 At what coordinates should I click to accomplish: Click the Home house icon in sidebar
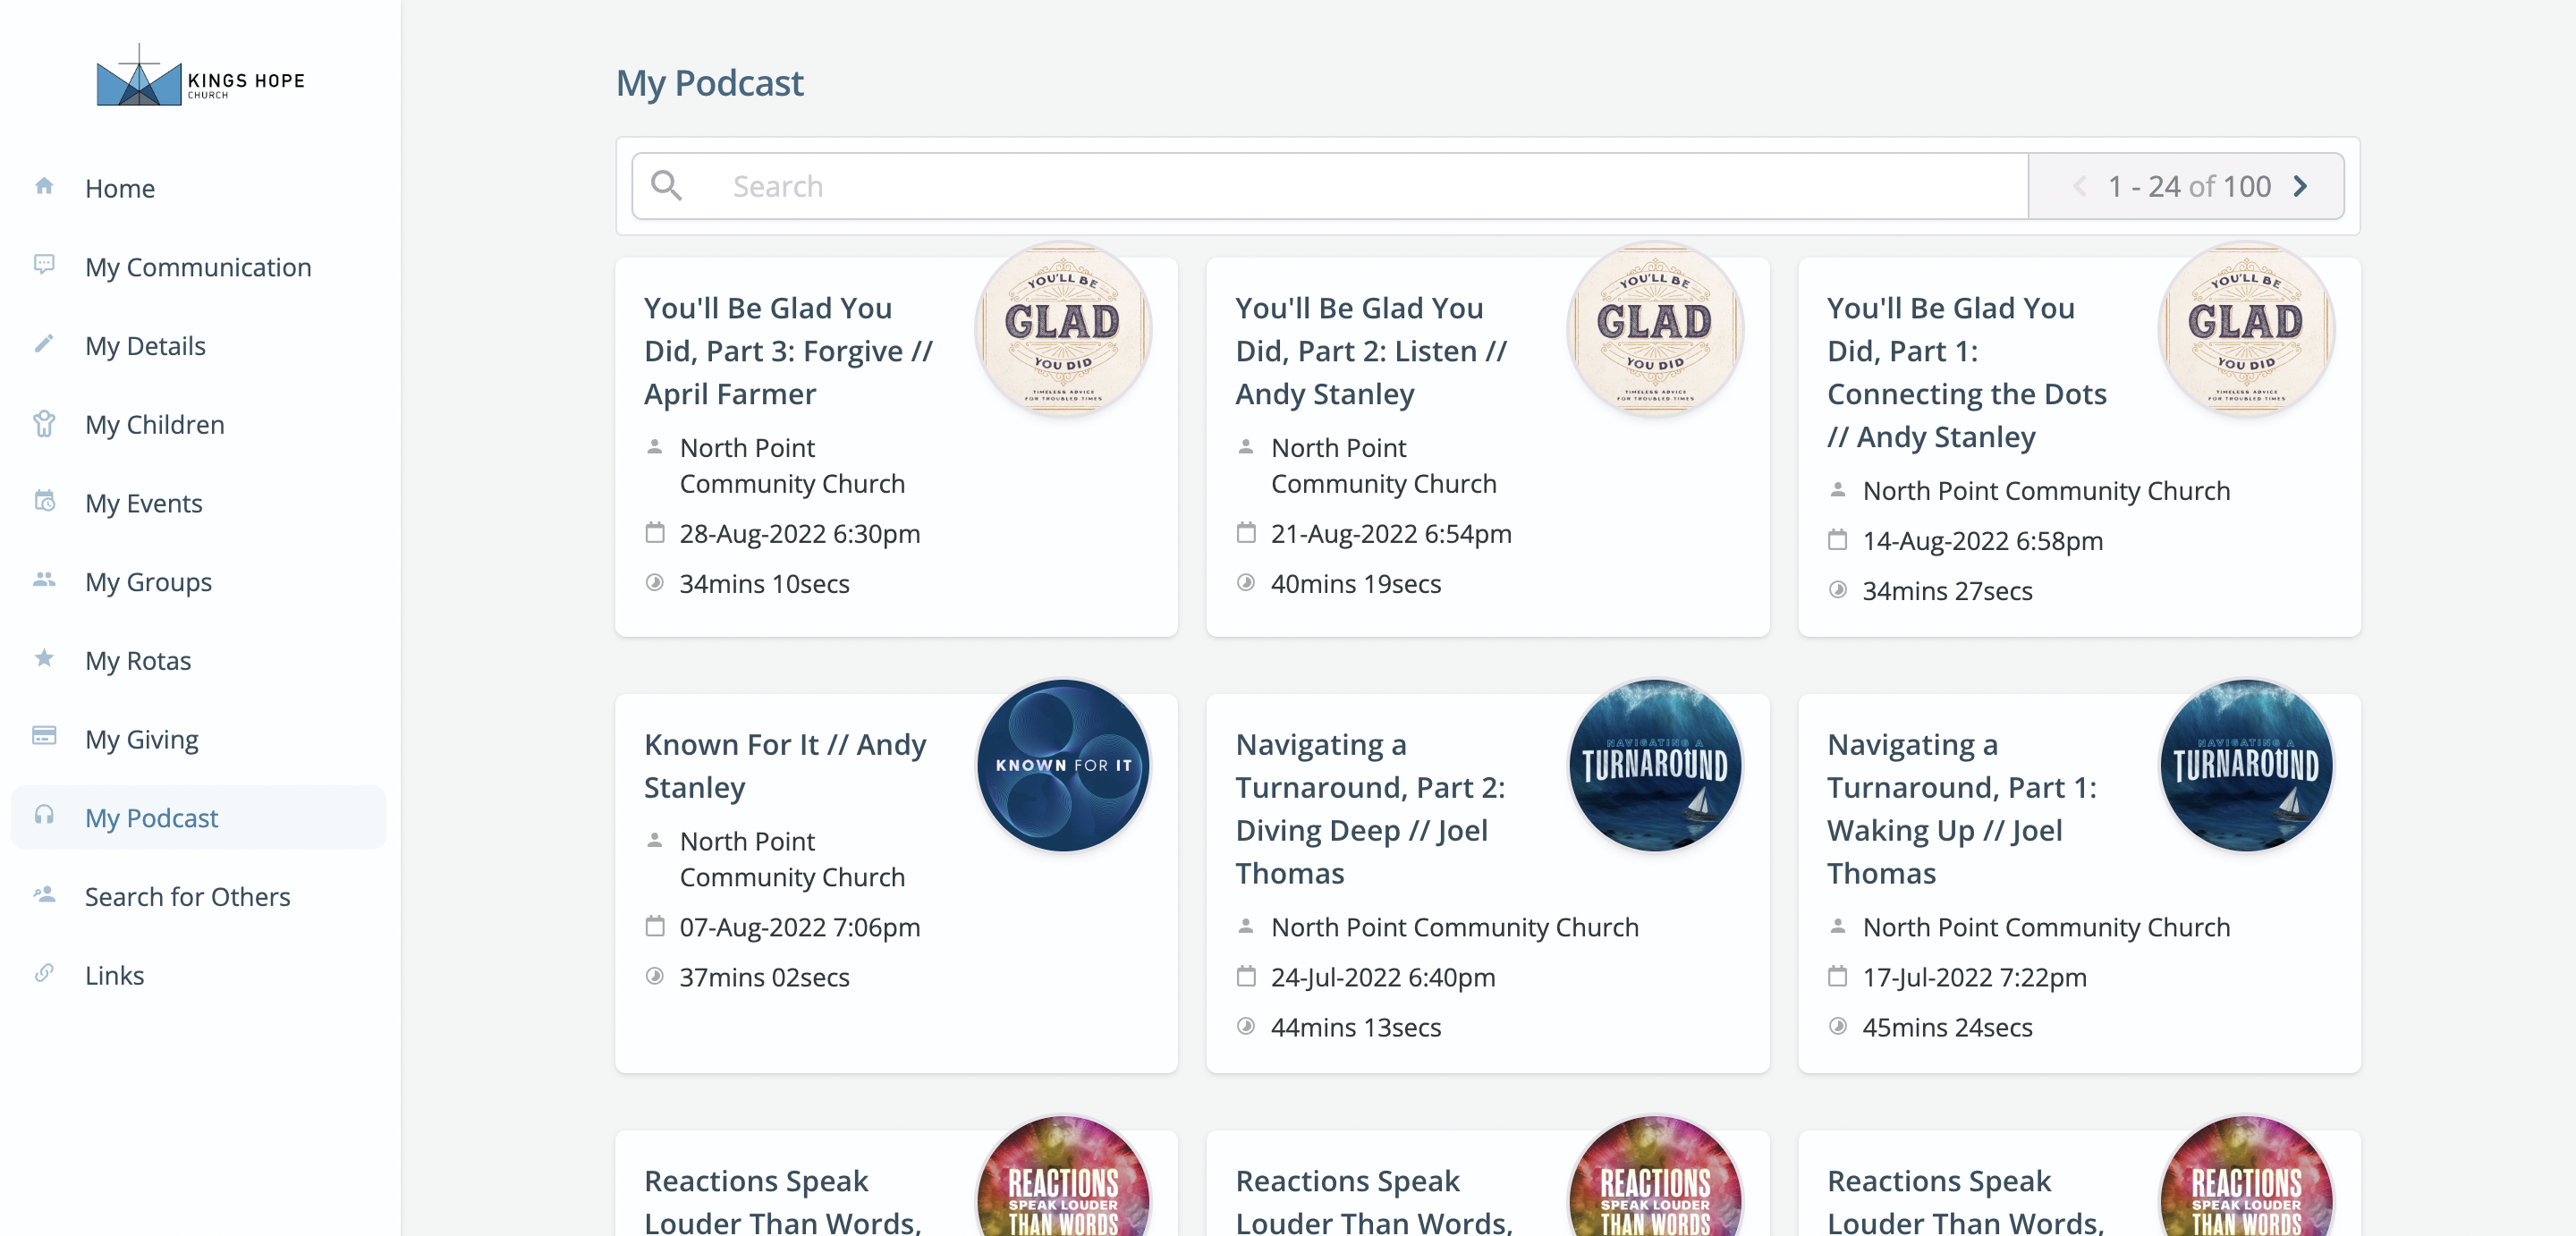click(x=44, y=186)
